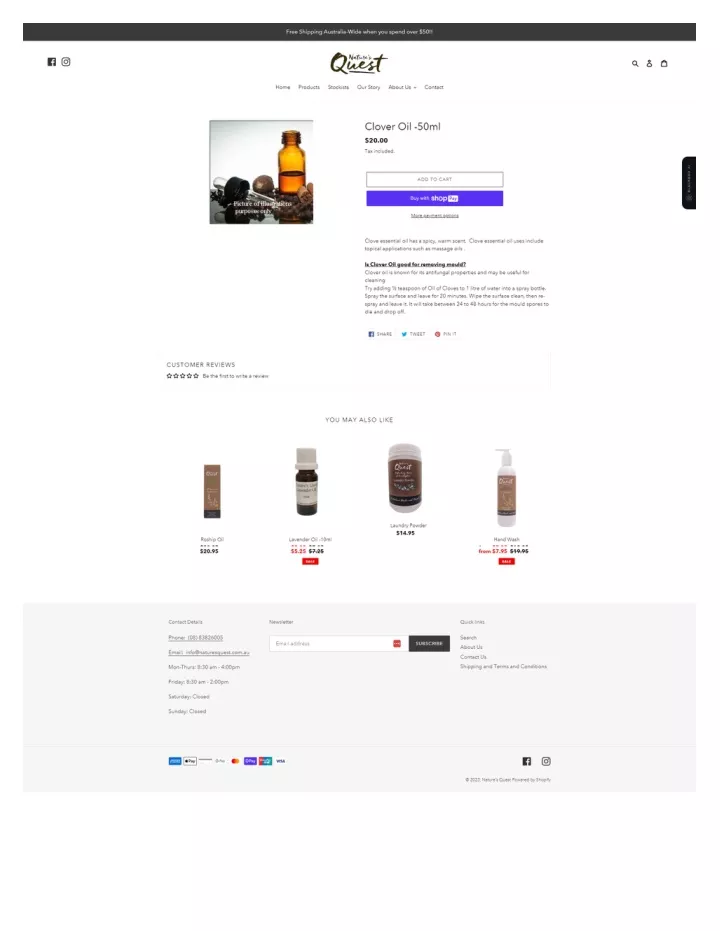Expand the About Us dropdown menu

402,87
